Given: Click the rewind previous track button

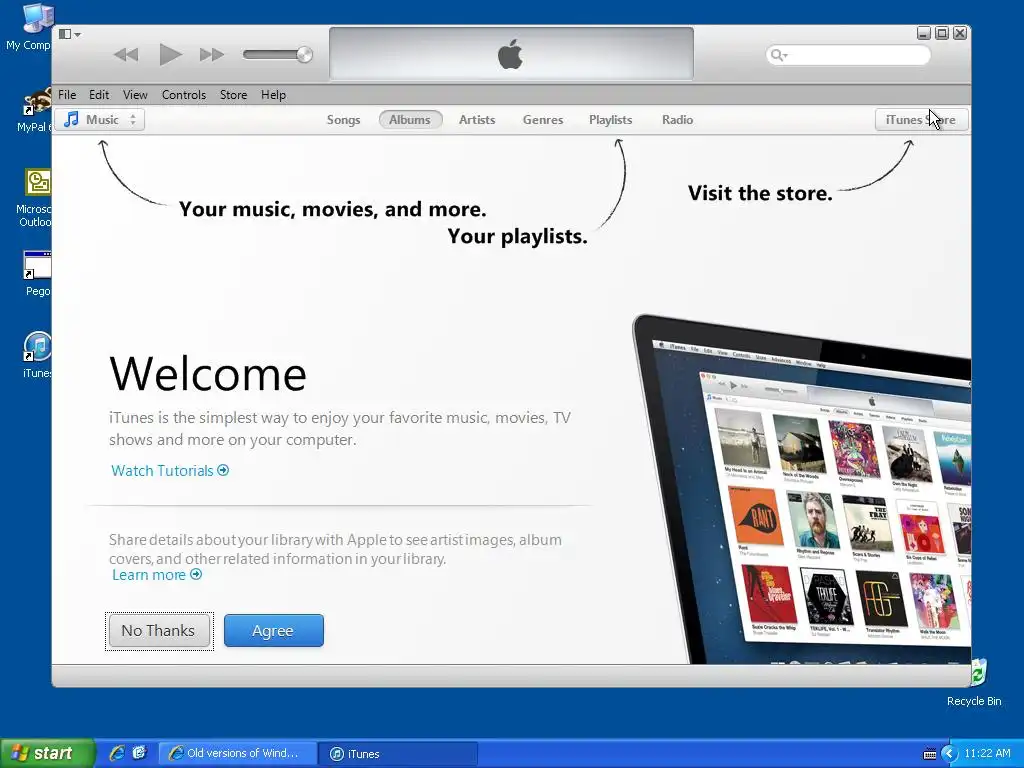Looking at the screenshot, I should pyautogui.click(x=126, y=55).
